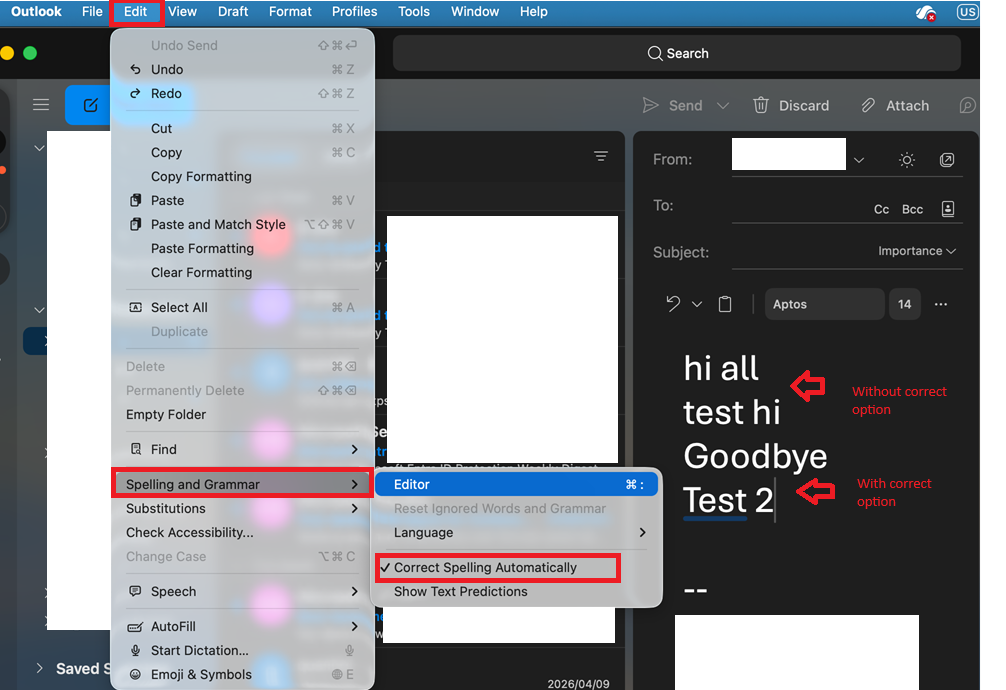The height and width of the screenshot is (690, 1006).
Task: Expand the Saved Searches folder chevron
Action: (40, 668)
